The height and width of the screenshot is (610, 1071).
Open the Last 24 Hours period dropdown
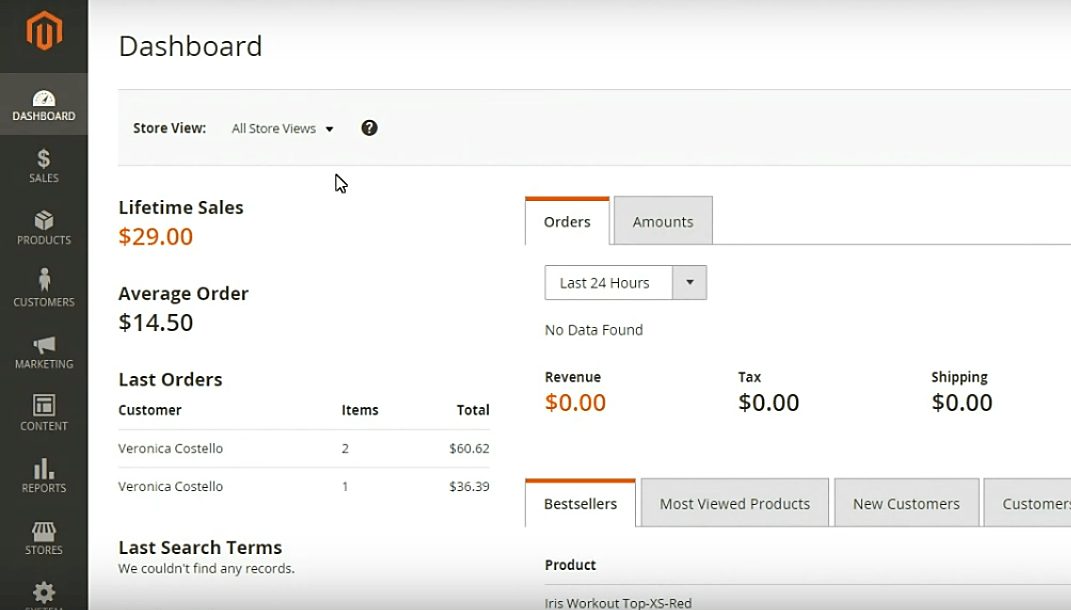coord(626,283)
